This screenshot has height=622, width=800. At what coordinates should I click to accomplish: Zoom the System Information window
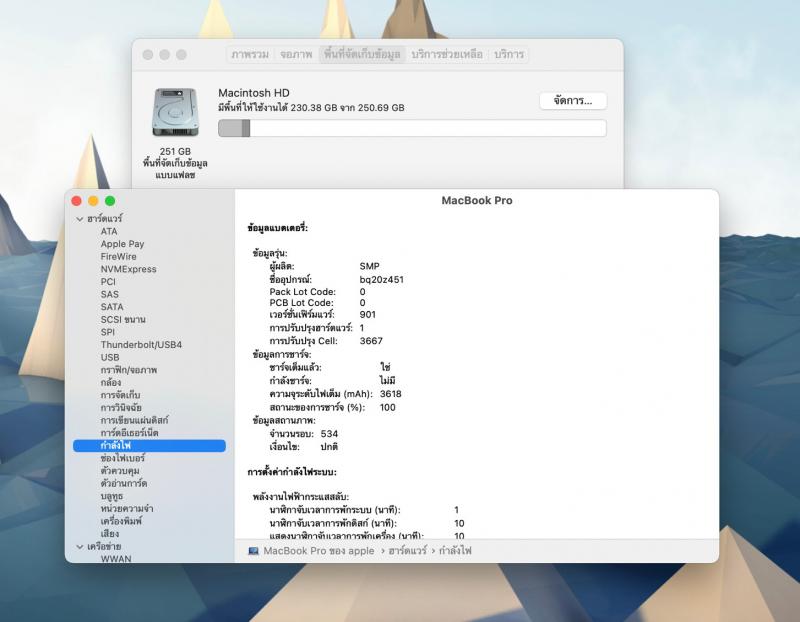pos(110,201)
